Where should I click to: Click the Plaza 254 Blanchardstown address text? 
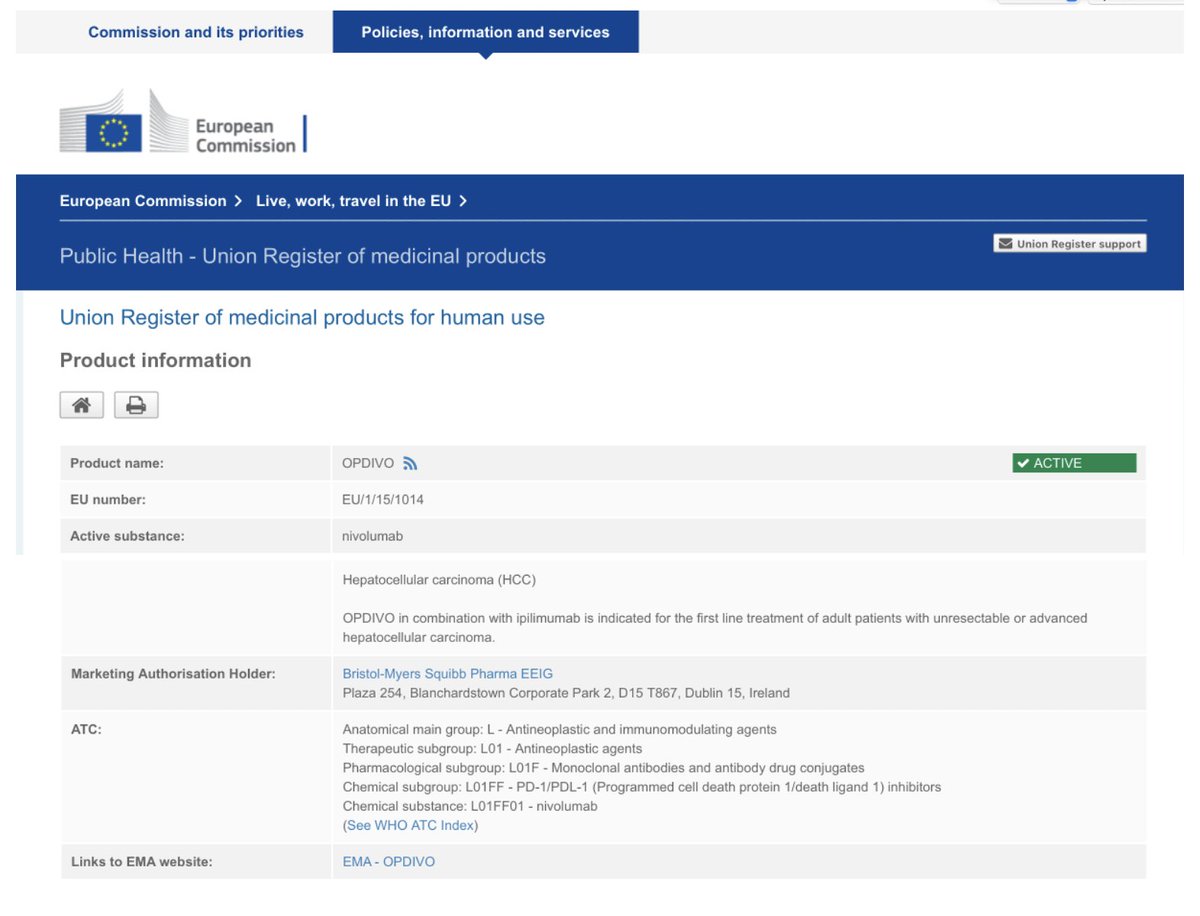coord(566,692)
